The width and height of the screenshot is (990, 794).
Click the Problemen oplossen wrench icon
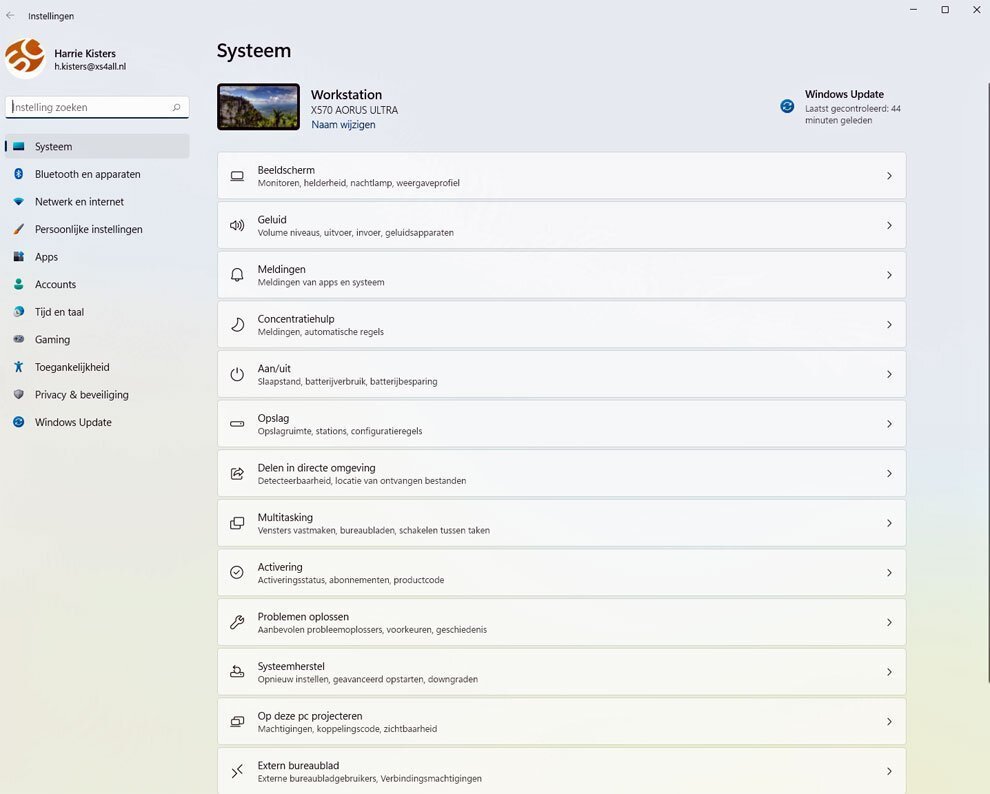point(237,622)
